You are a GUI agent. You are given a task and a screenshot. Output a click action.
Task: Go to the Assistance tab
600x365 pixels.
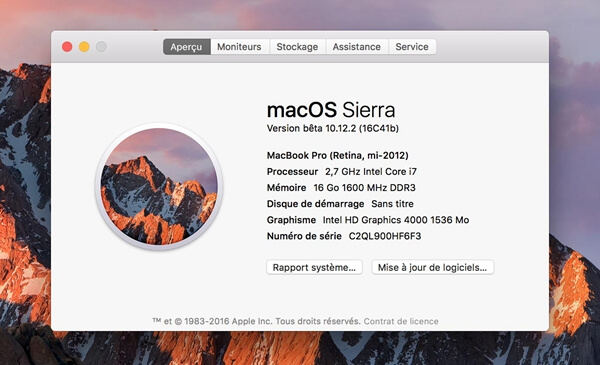click(357, 47)
